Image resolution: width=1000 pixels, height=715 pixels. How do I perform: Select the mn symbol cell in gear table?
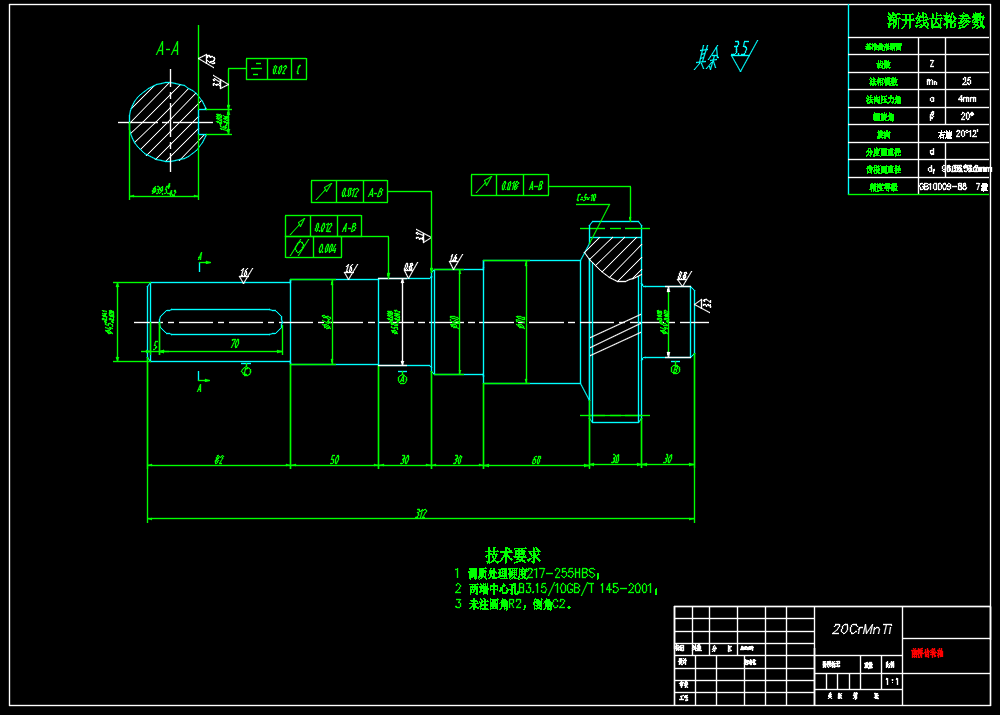click(932, 82)
